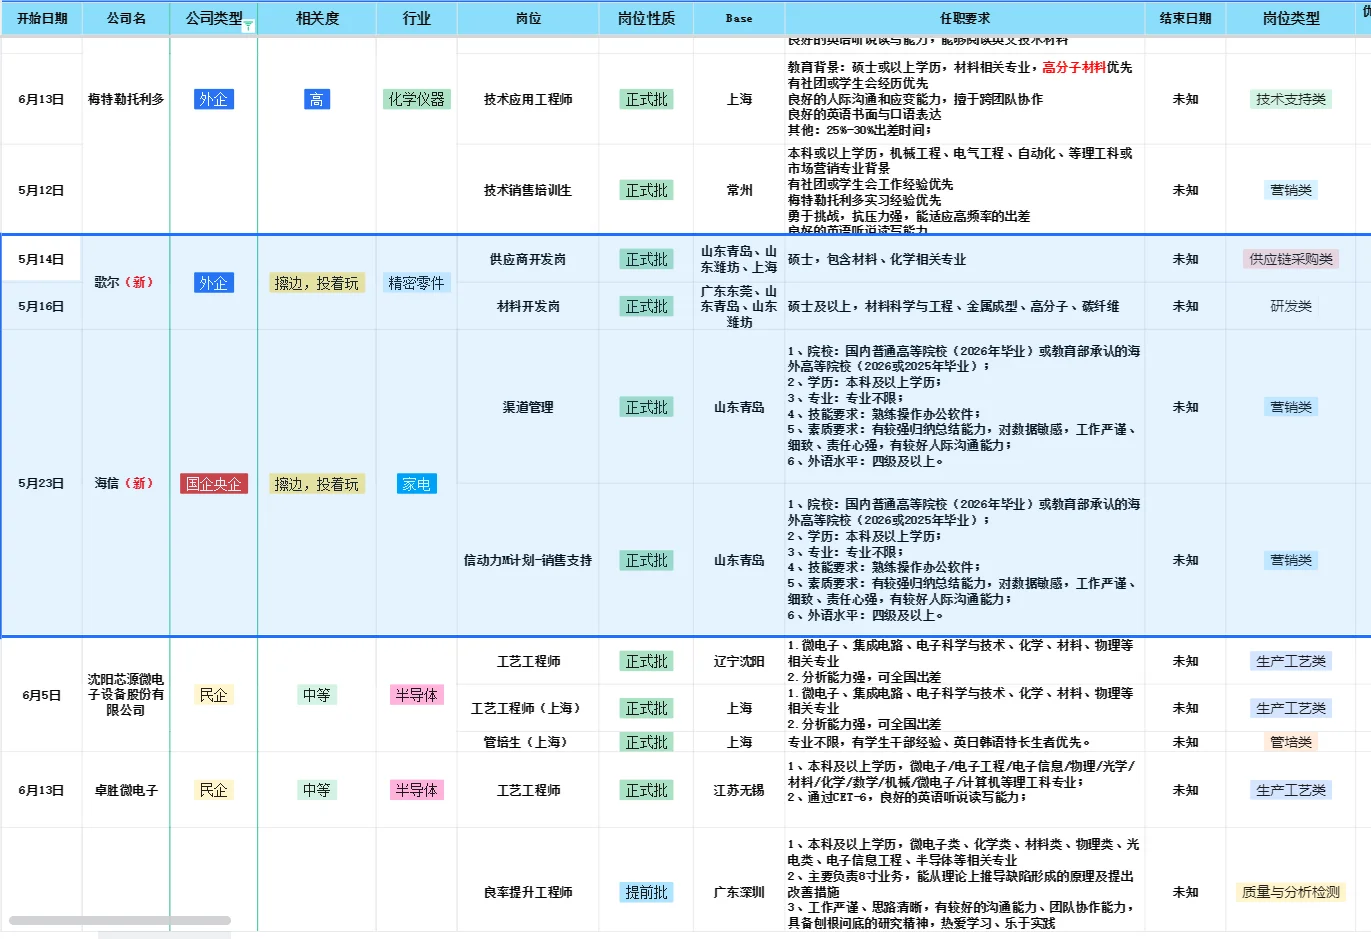
Task: Click the red 国企央企 tag
Action: click(x=214, y=484)
